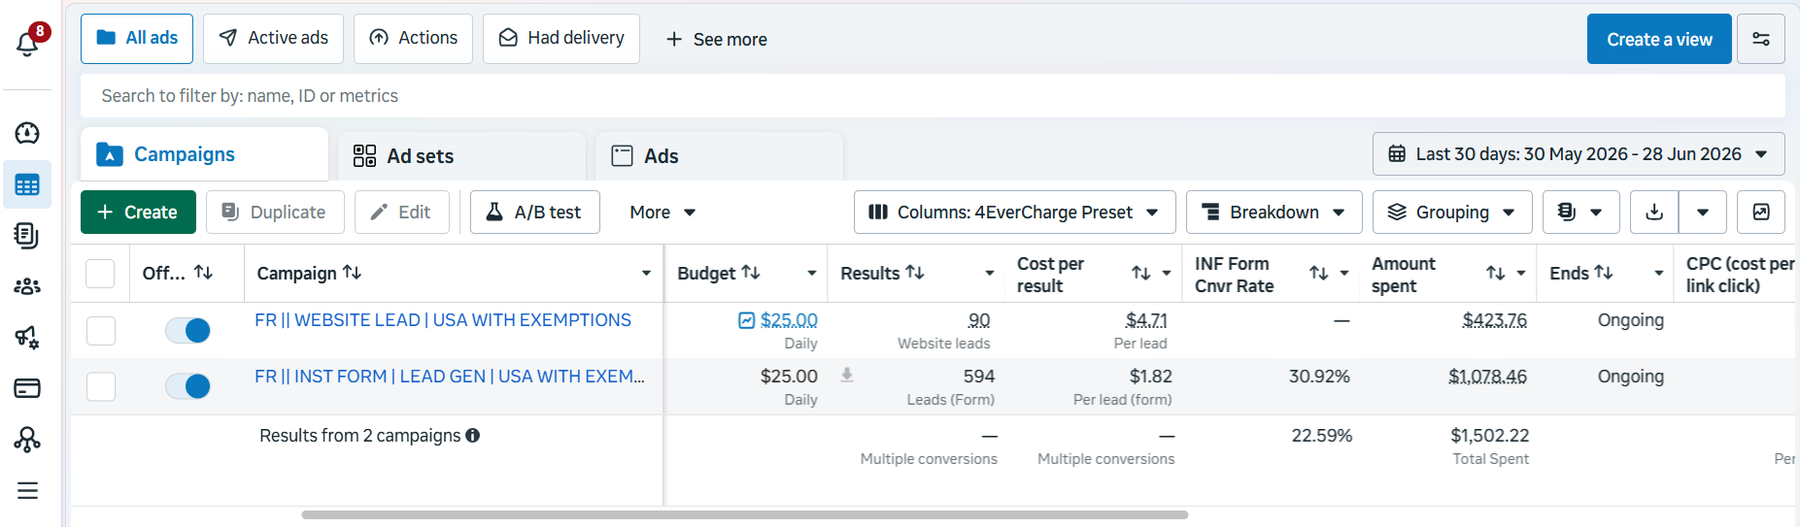Expand the More dropdown

662,212
